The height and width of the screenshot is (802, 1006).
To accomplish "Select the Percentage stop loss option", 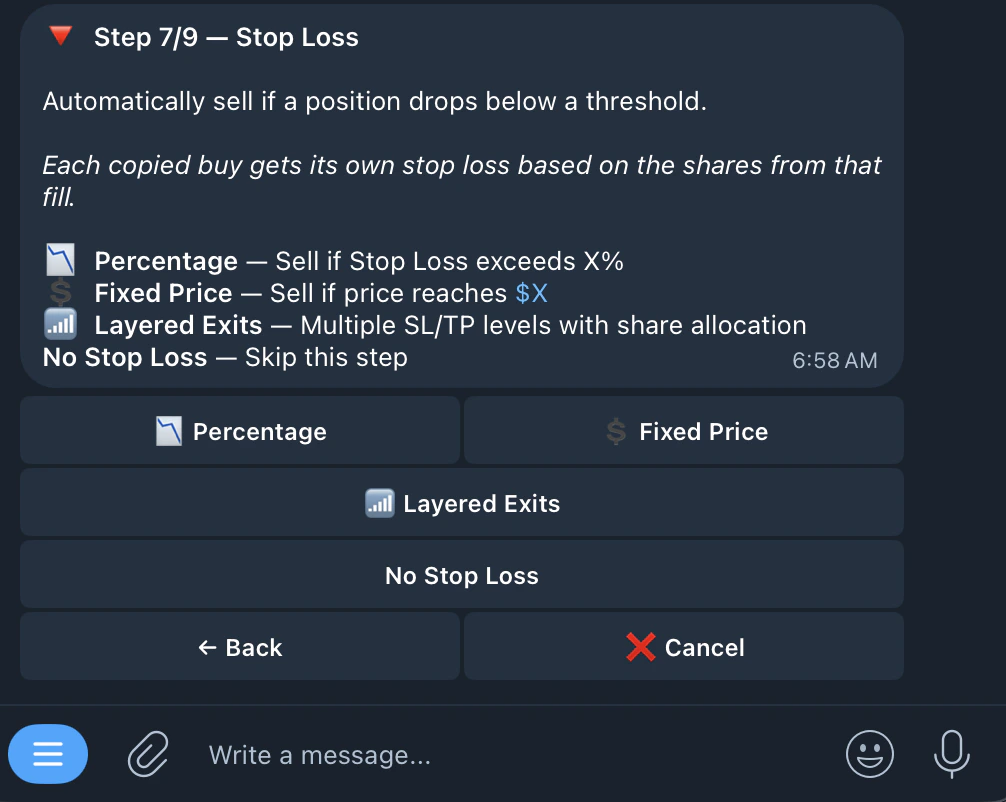I will click(240, 431).
